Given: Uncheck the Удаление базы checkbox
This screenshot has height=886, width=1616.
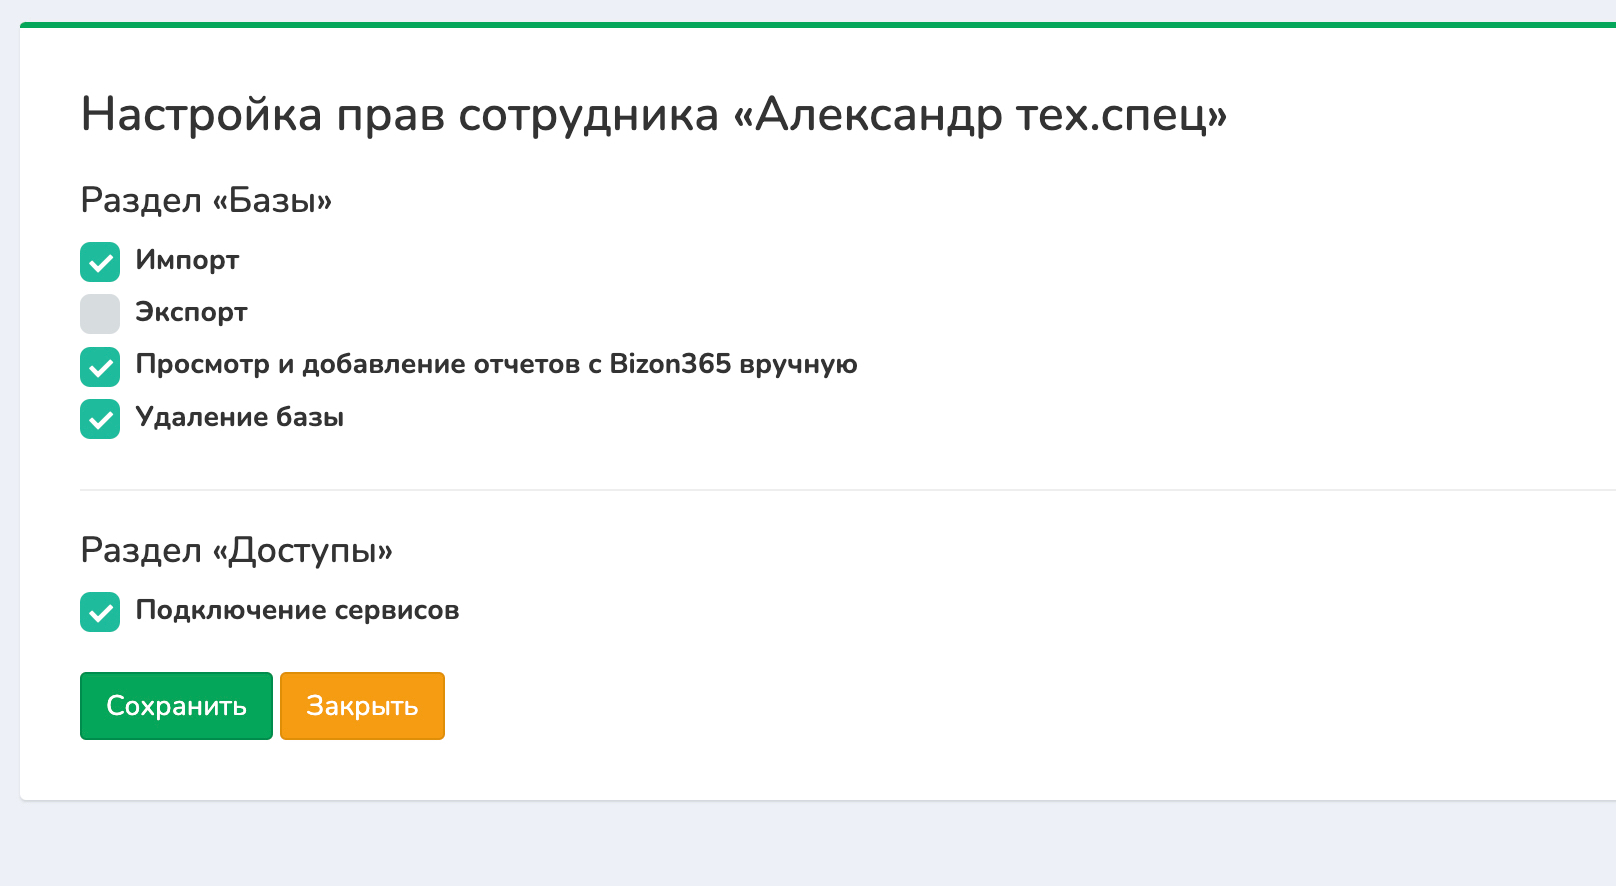Looking at the screenshot, I should click(100, 419).
